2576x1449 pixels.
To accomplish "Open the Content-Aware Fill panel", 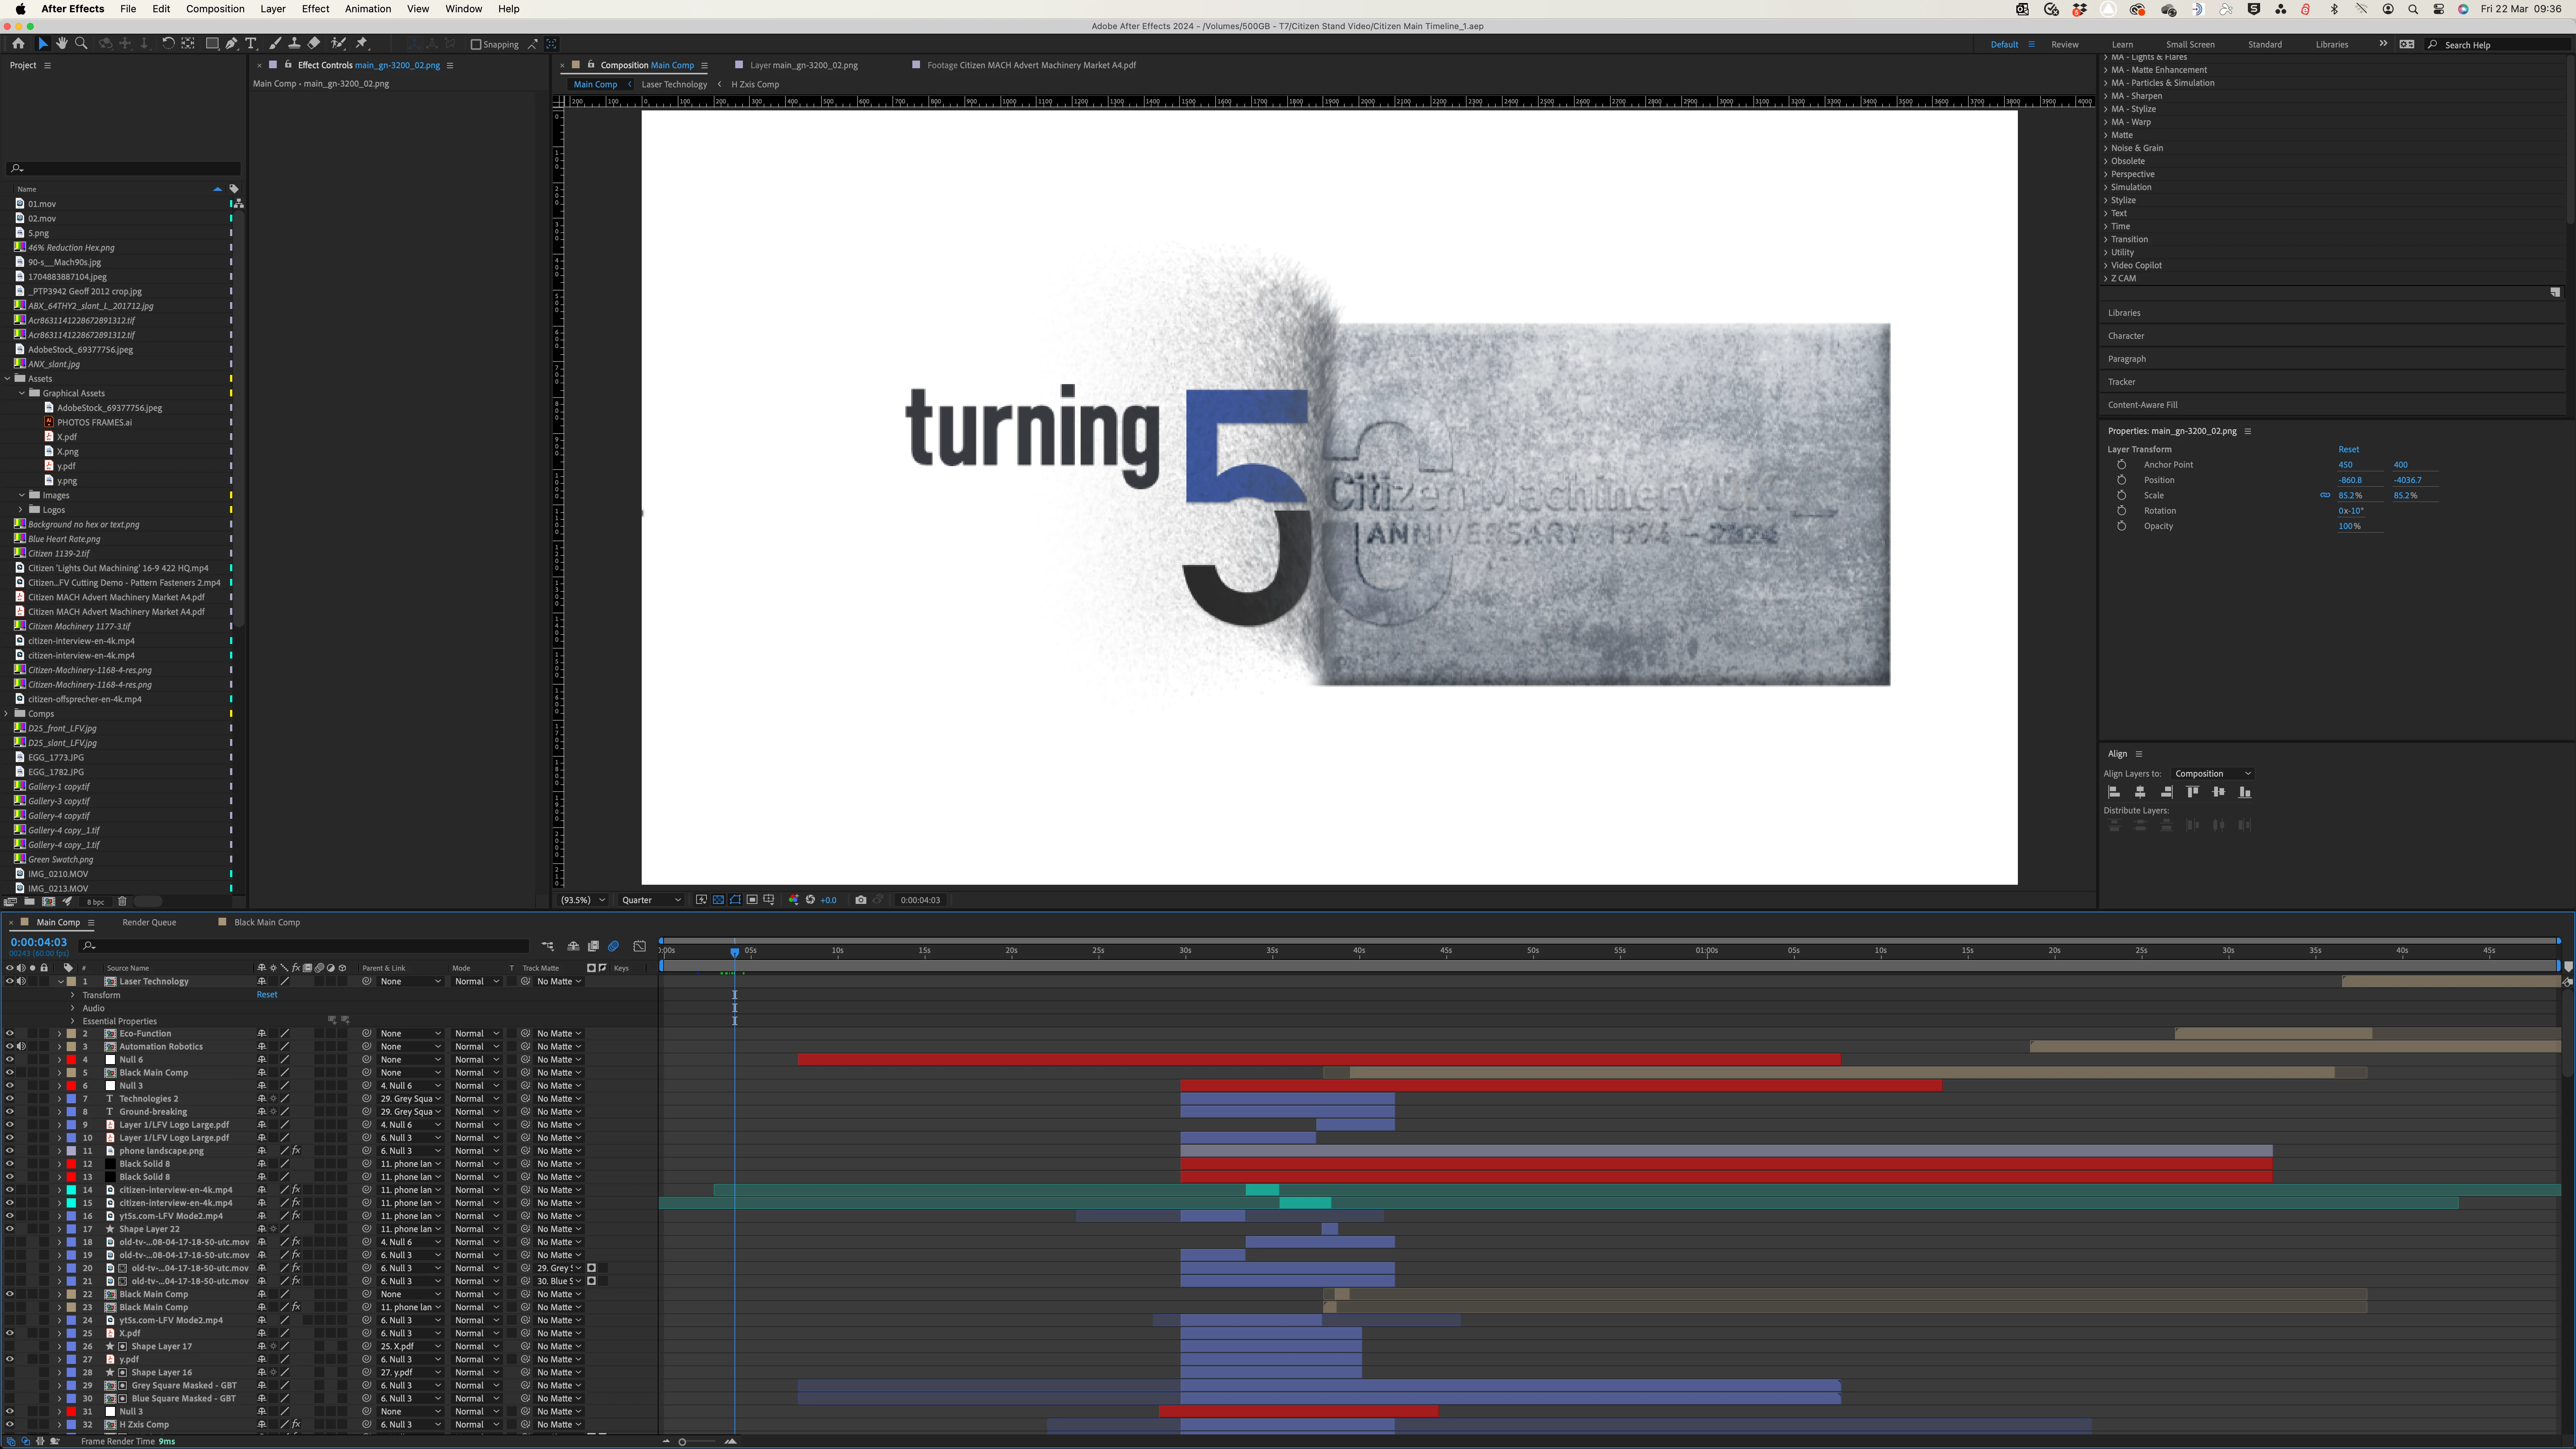I will (2143, 405).
